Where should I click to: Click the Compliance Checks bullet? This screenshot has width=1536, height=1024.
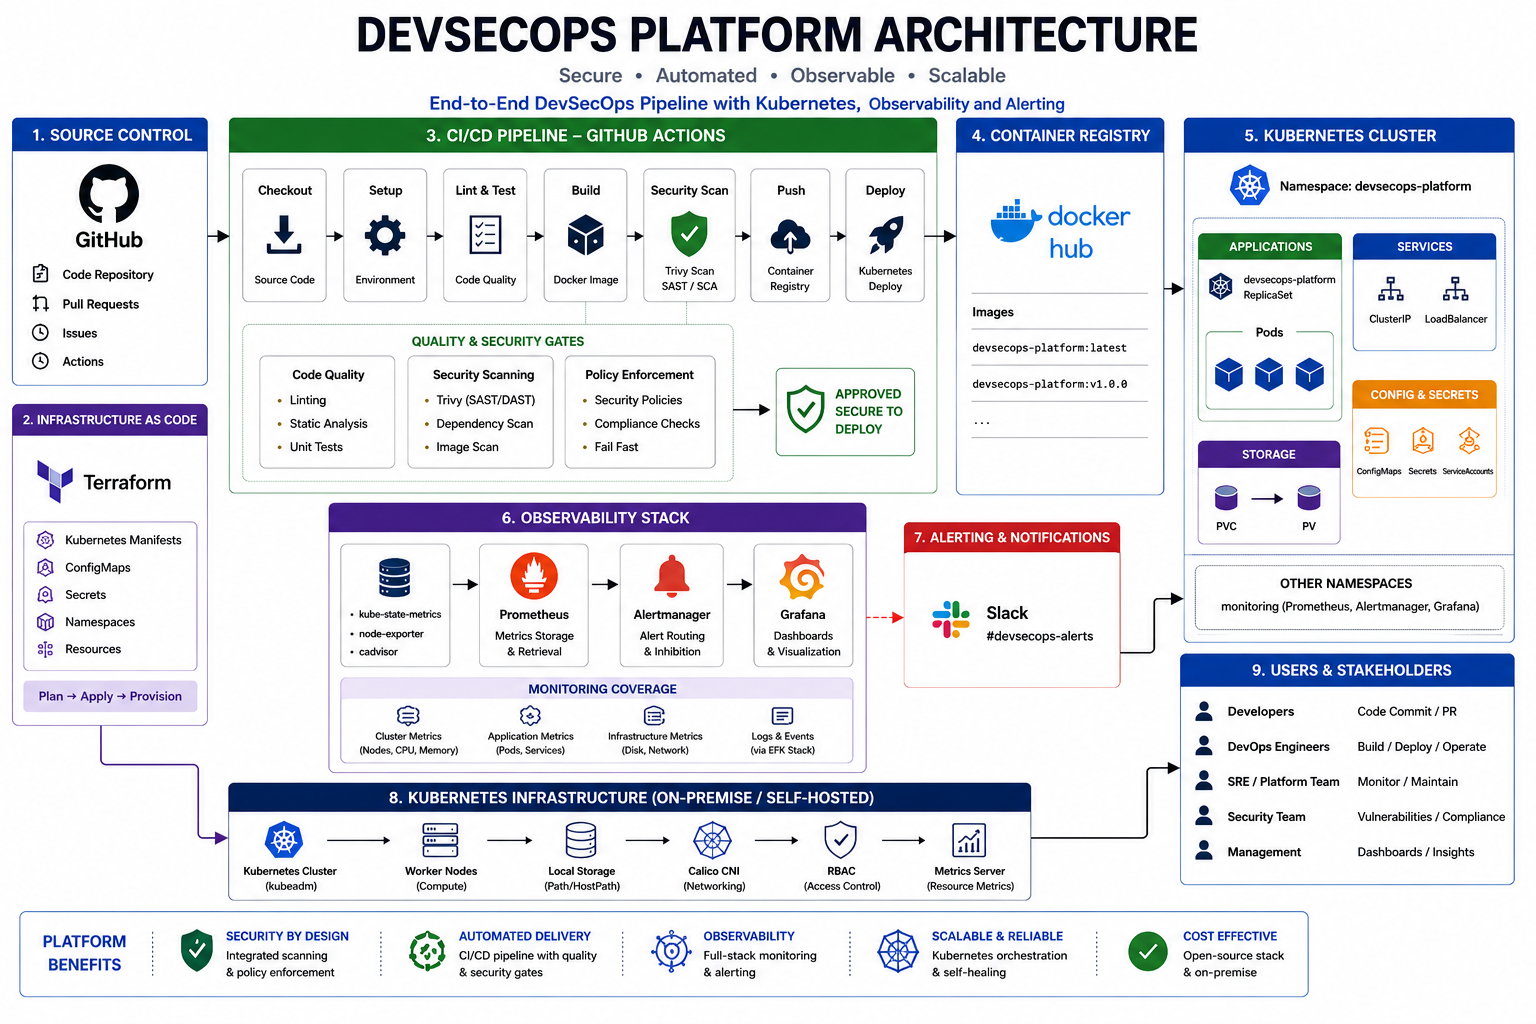coord(647,424)
